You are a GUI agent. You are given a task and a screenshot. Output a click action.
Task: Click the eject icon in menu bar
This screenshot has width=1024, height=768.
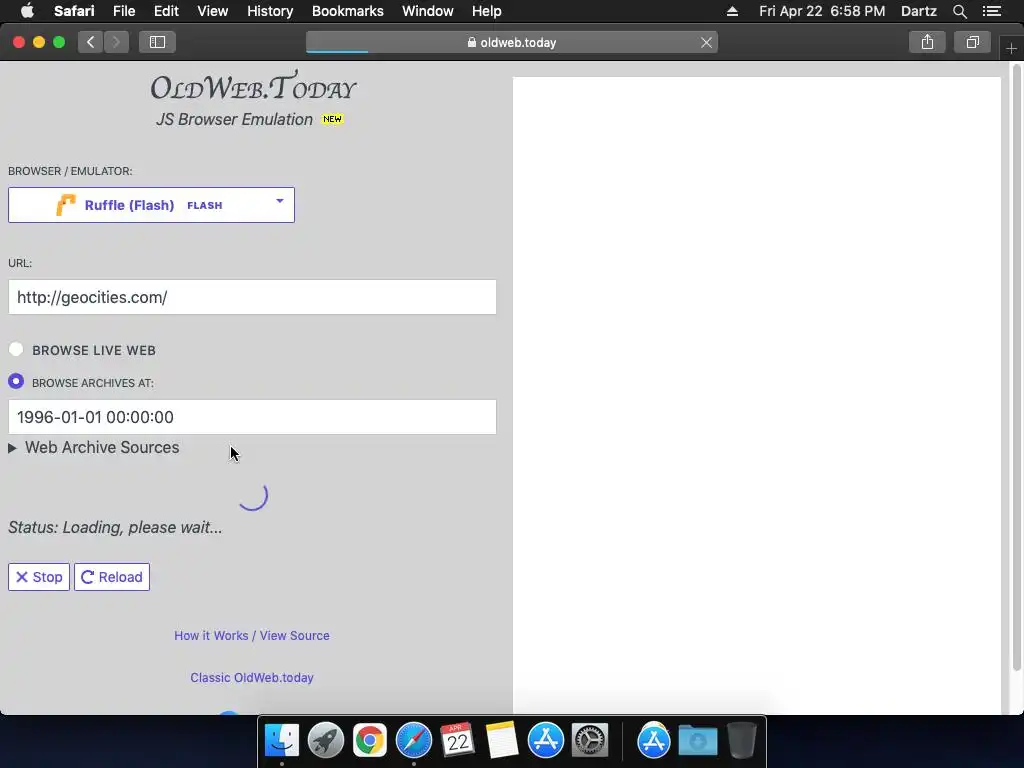pyautogui.click(x=732, y=11)
